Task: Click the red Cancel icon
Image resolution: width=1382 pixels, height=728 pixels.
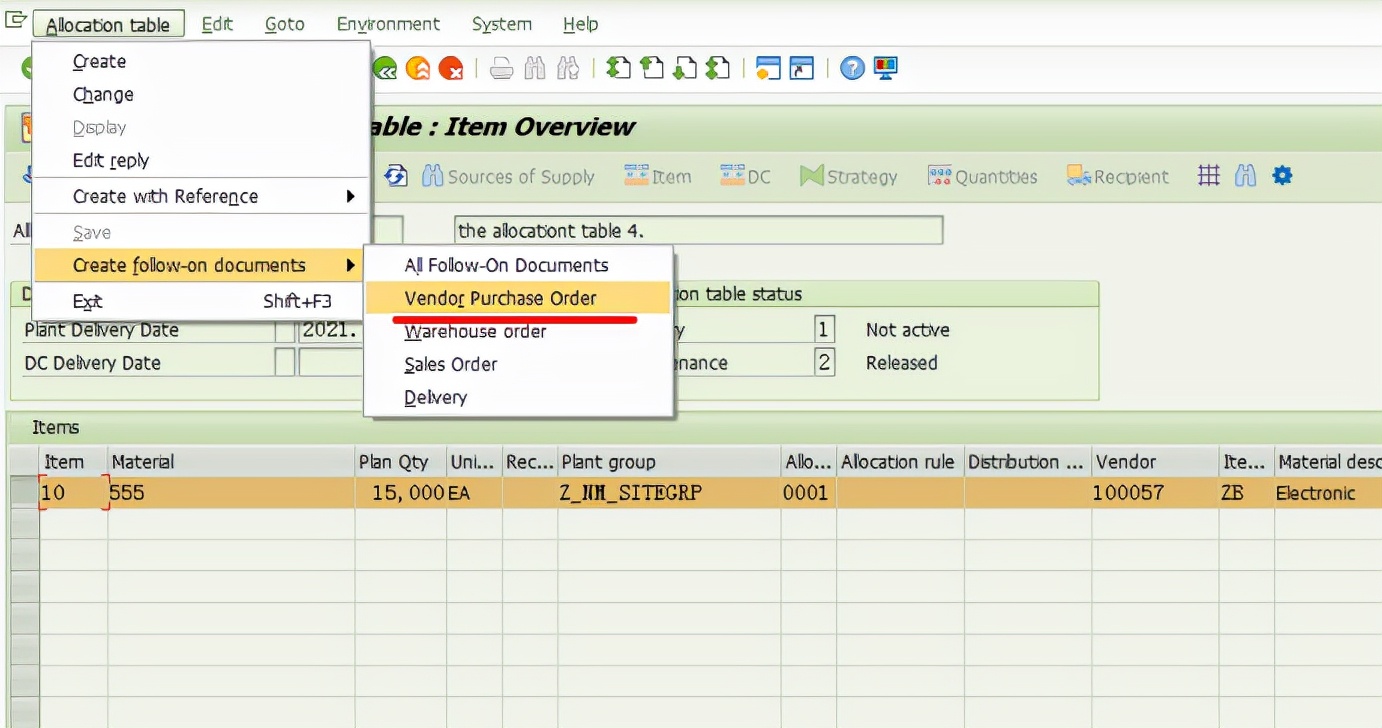Action: tap(451, 68)
